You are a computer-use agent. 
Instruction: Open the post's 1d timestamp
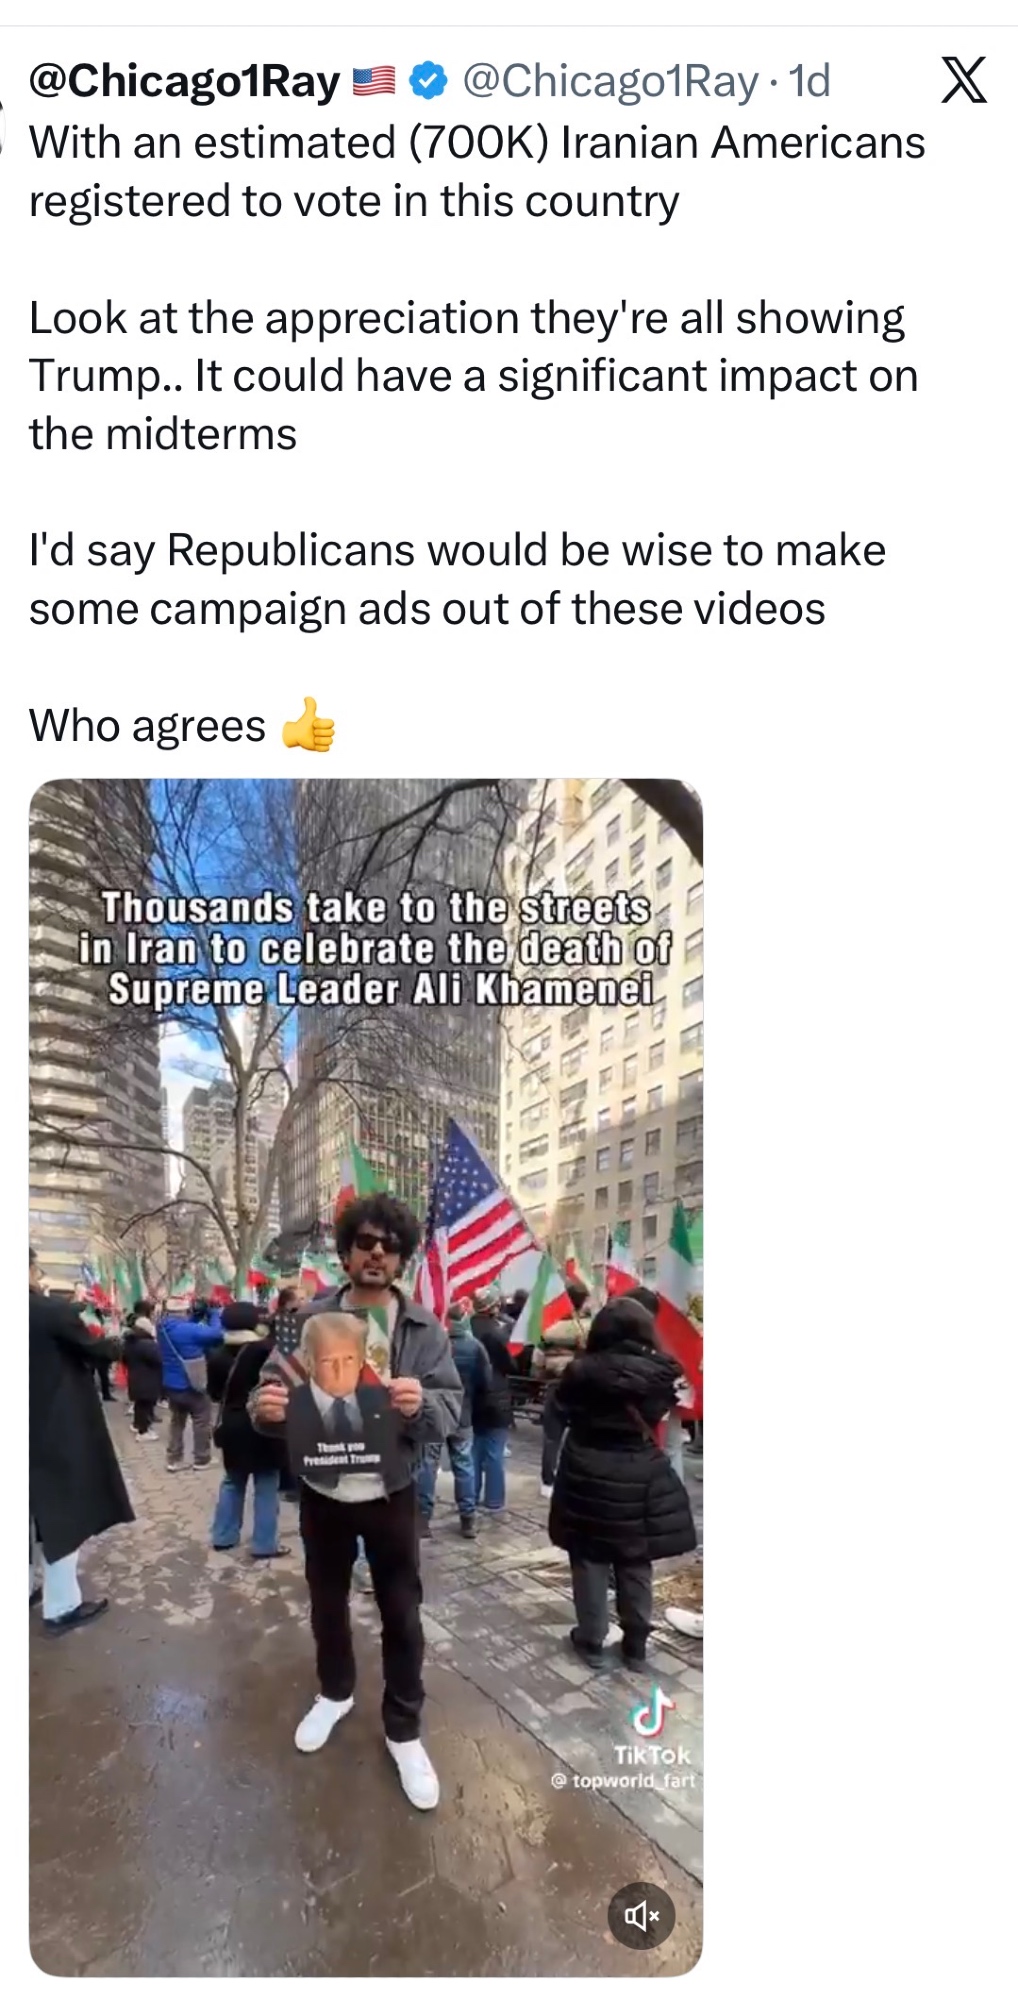(x=809, y=81)
